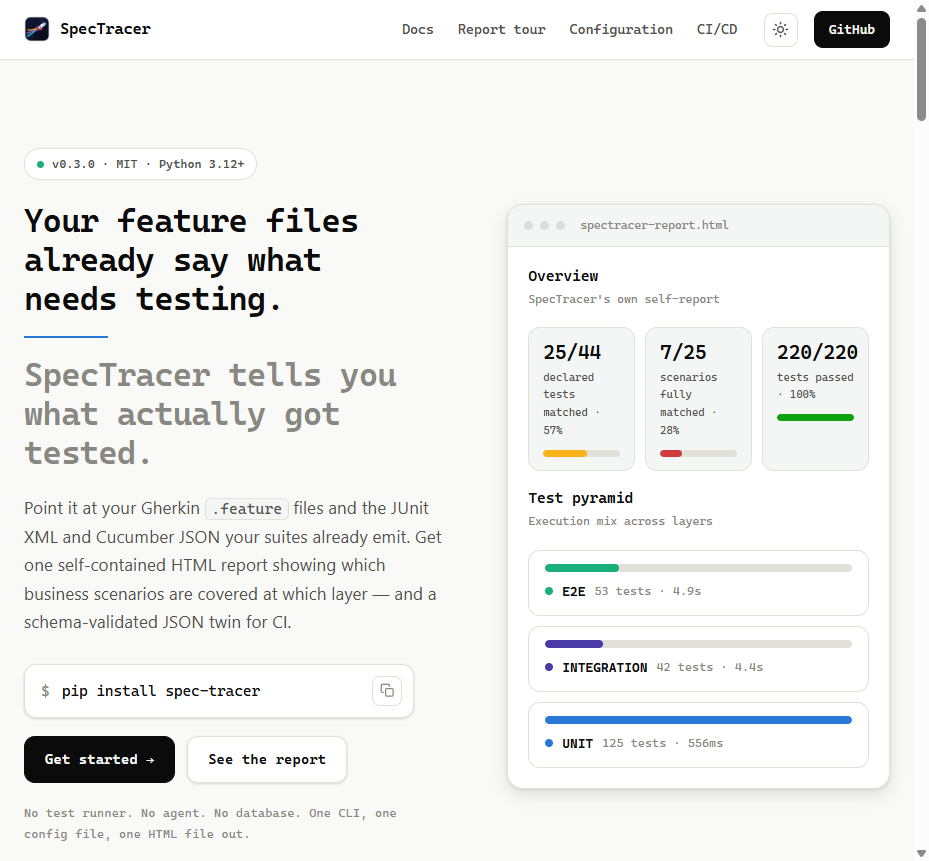Click the green E2E layer bar
929x861 pixels.
coord(582,568)
